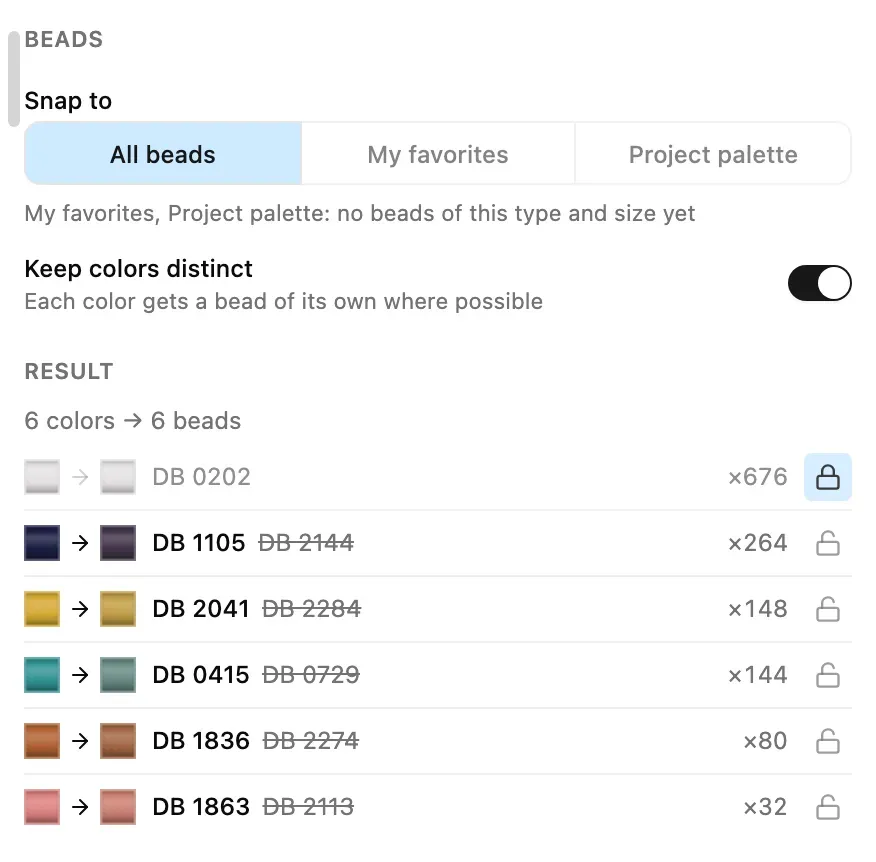Lock the DB 2041 bead mapping
The width and height of the screenshot is (876, 862).
point(827,609)
